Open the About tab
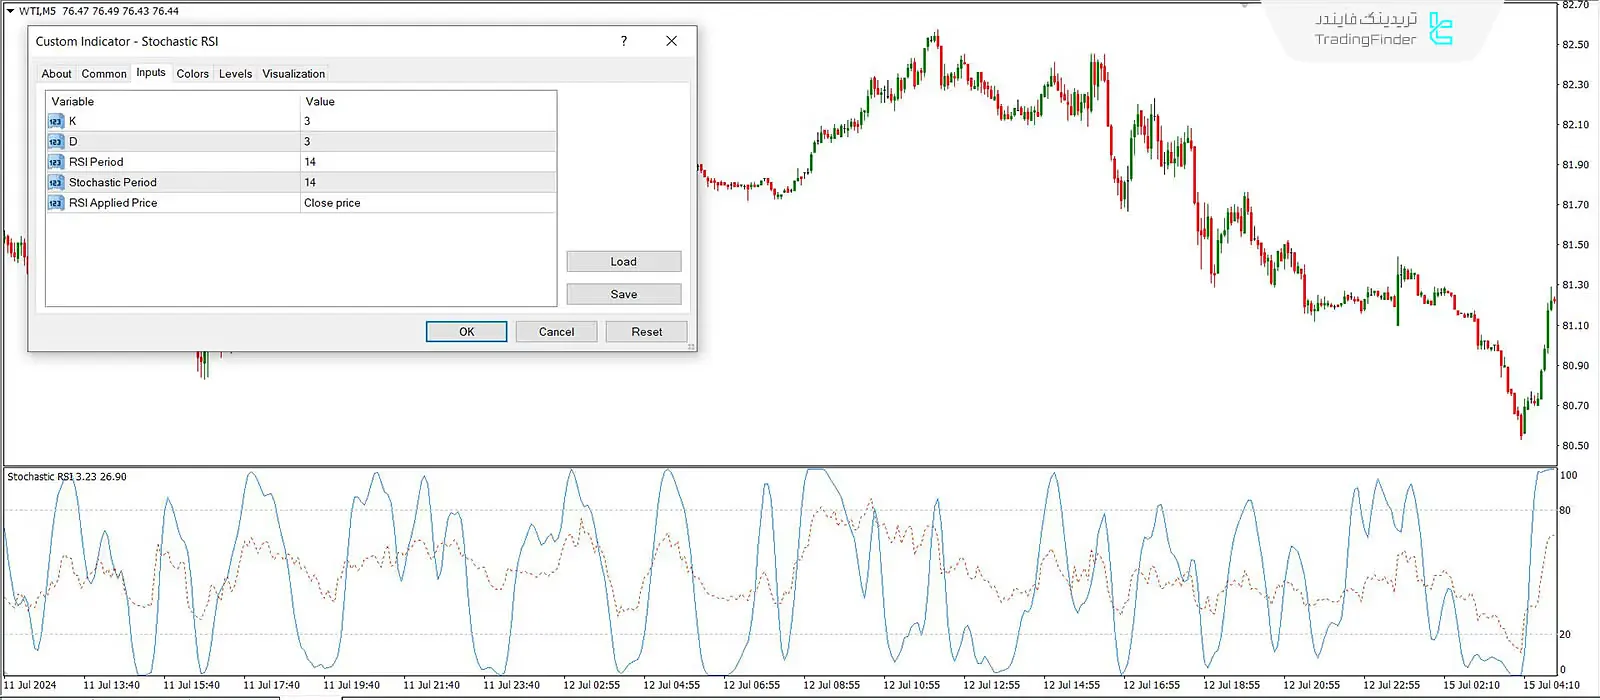The image size is (1600, 700). (x=56, y=74)
